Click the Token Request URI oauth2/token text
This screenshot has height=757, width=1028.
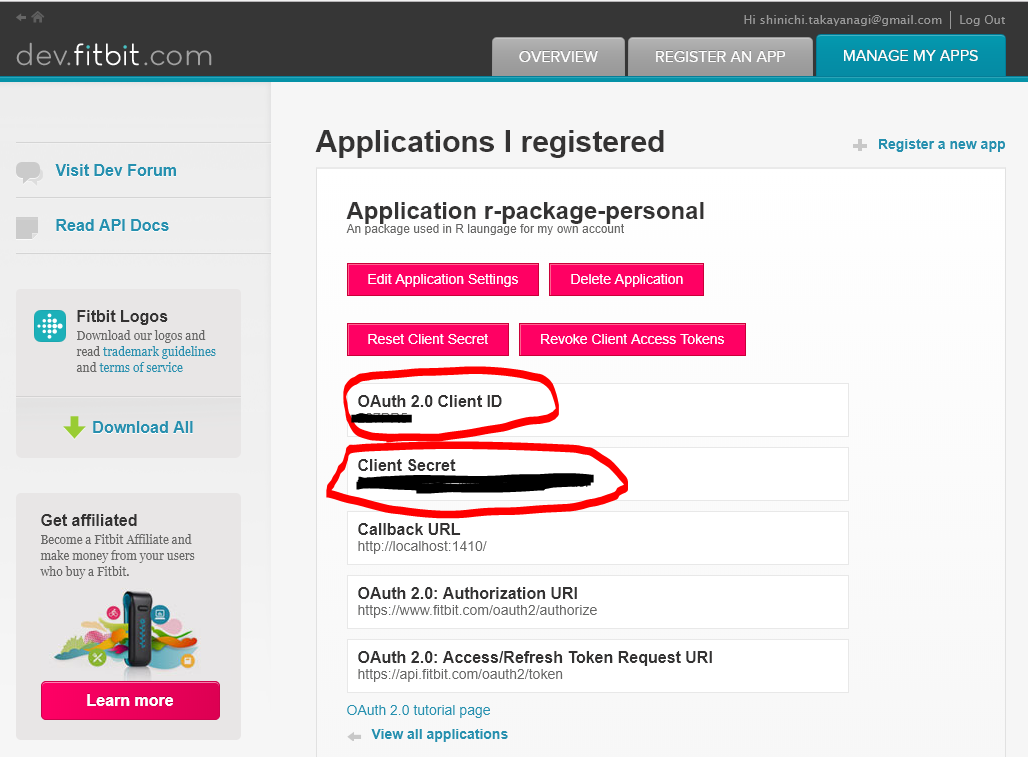tap(460, 674)
